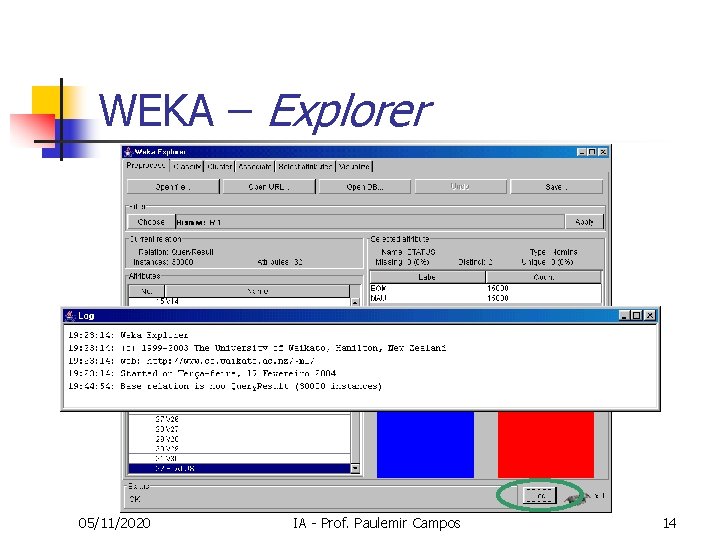Select attribute row 27
The height and width of the screenshot is (540, 720).
[240, 419]
